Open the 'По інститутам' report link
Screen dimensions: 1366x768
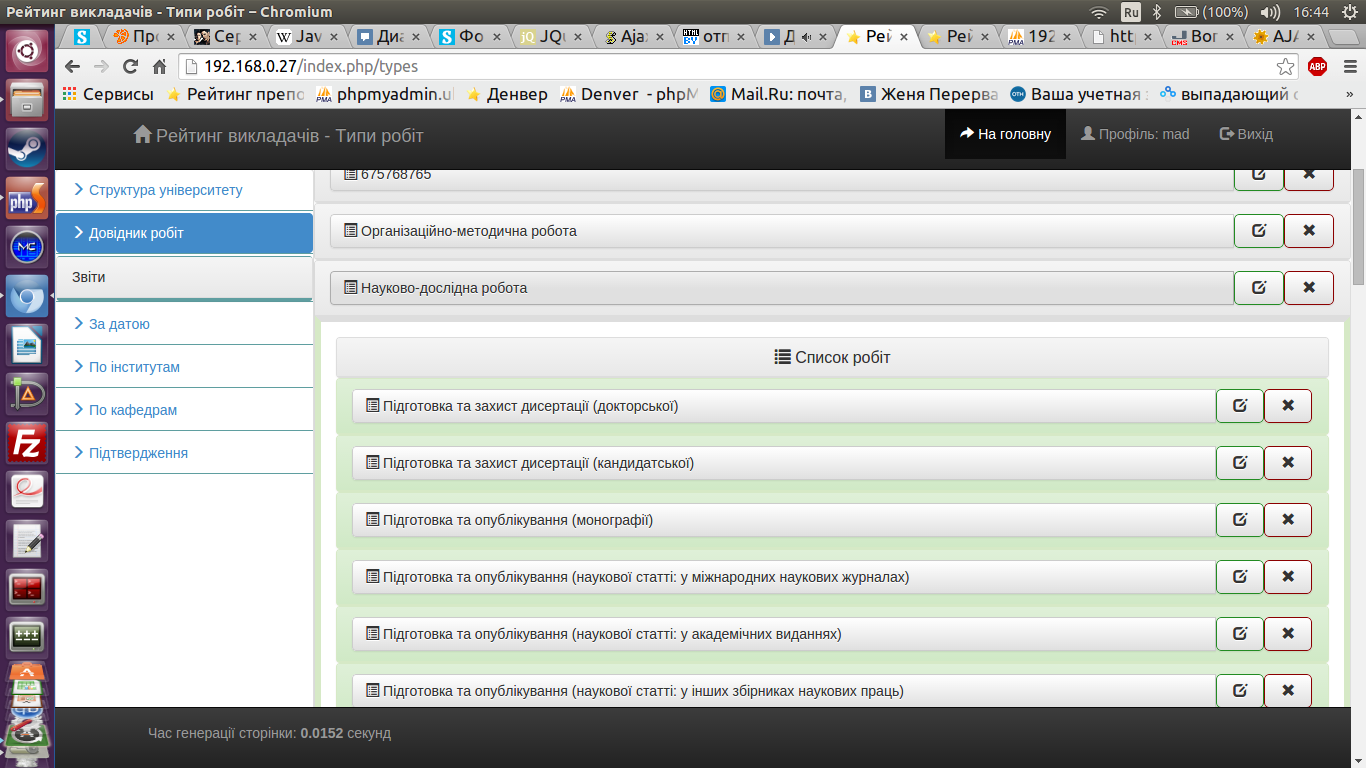184,367
